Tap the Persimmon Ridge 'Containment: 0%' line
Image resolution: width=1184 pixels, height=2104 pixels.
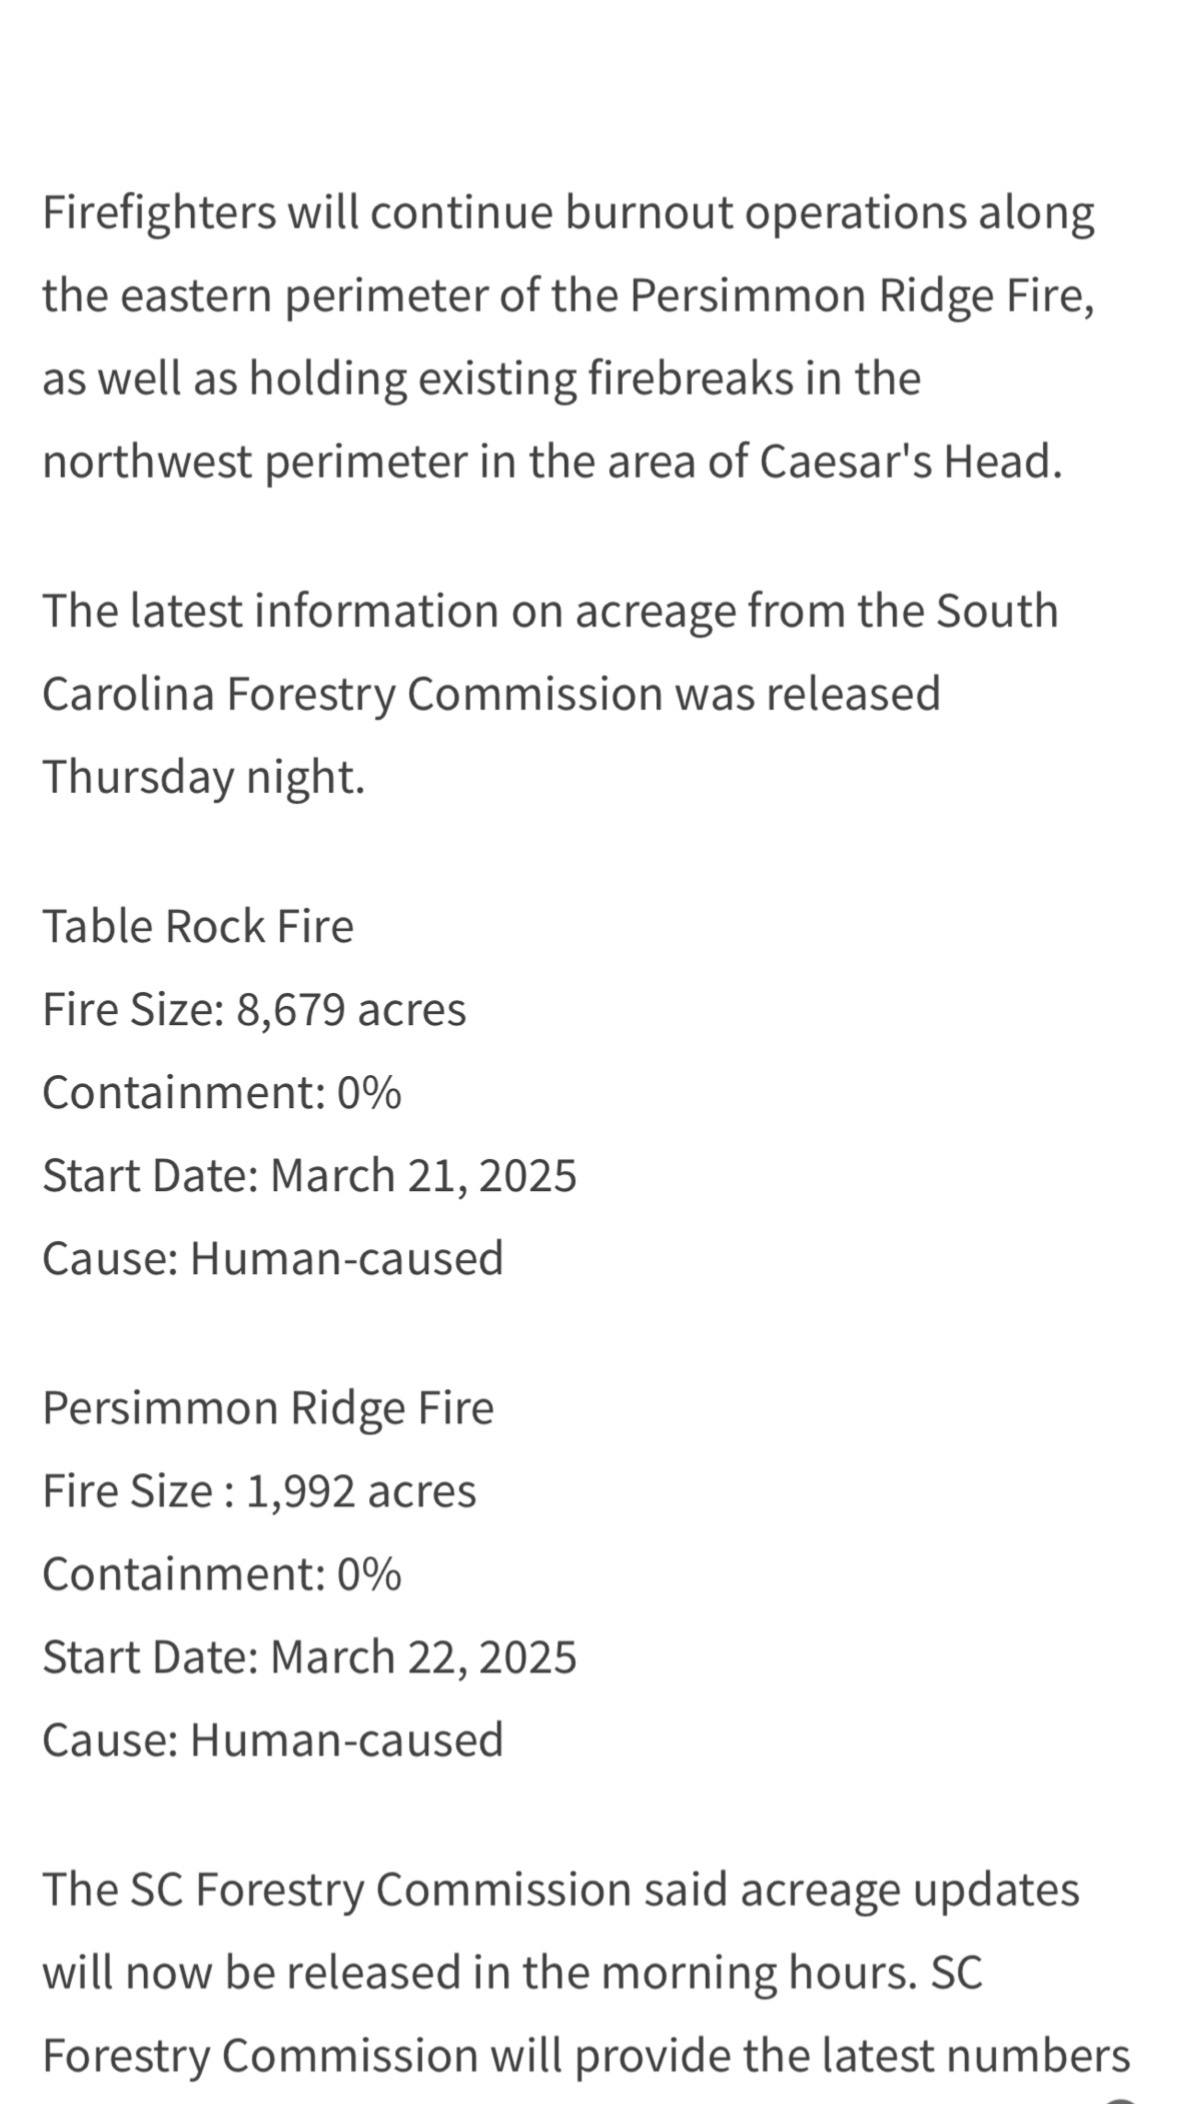tap(222, 1574)
